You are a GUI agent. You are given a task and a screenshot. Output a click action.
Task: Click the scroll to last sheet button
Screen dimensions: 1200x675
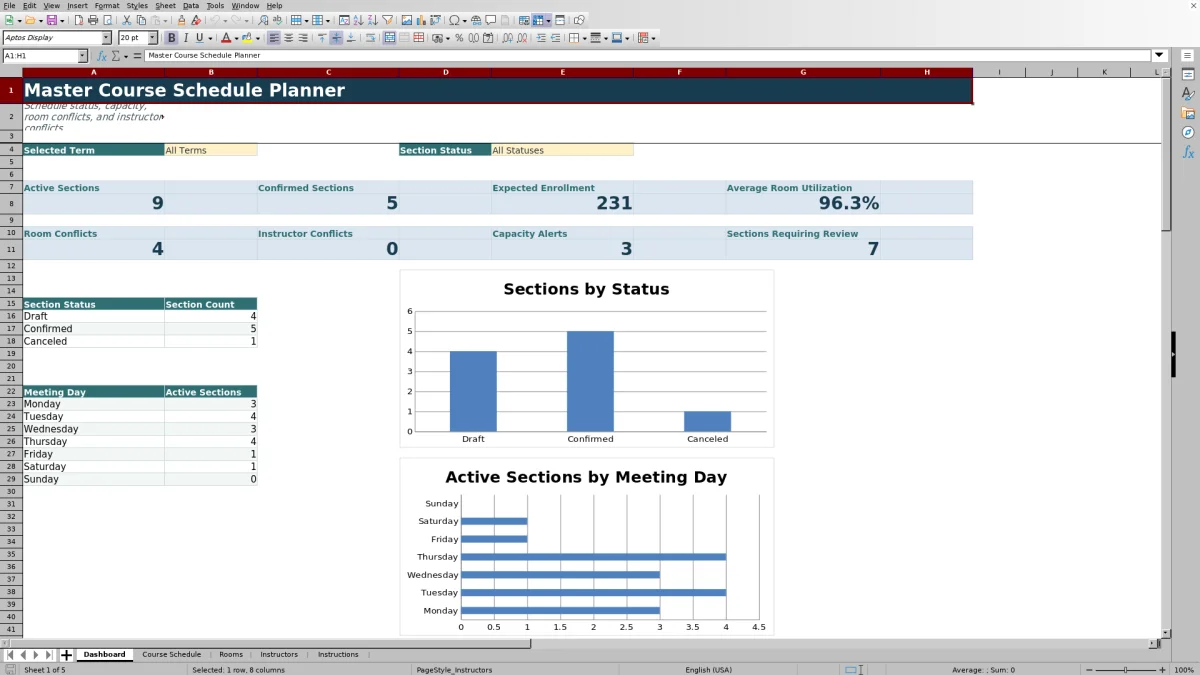50,655
